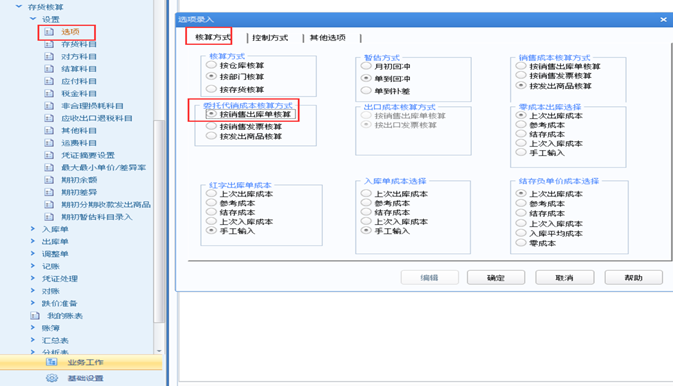The image size is (673, 386).
Task: Select 手工输入 in 零成本出库选择
Action: [x=521, y=152]
